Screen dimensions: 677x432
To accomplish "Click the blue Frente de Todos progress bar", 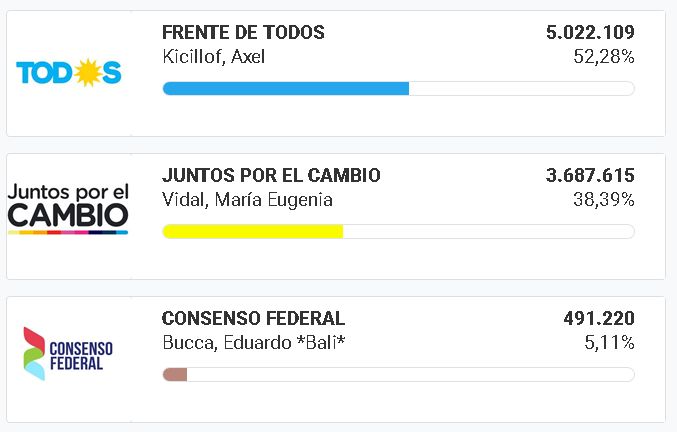I will (x=286, y=89).
